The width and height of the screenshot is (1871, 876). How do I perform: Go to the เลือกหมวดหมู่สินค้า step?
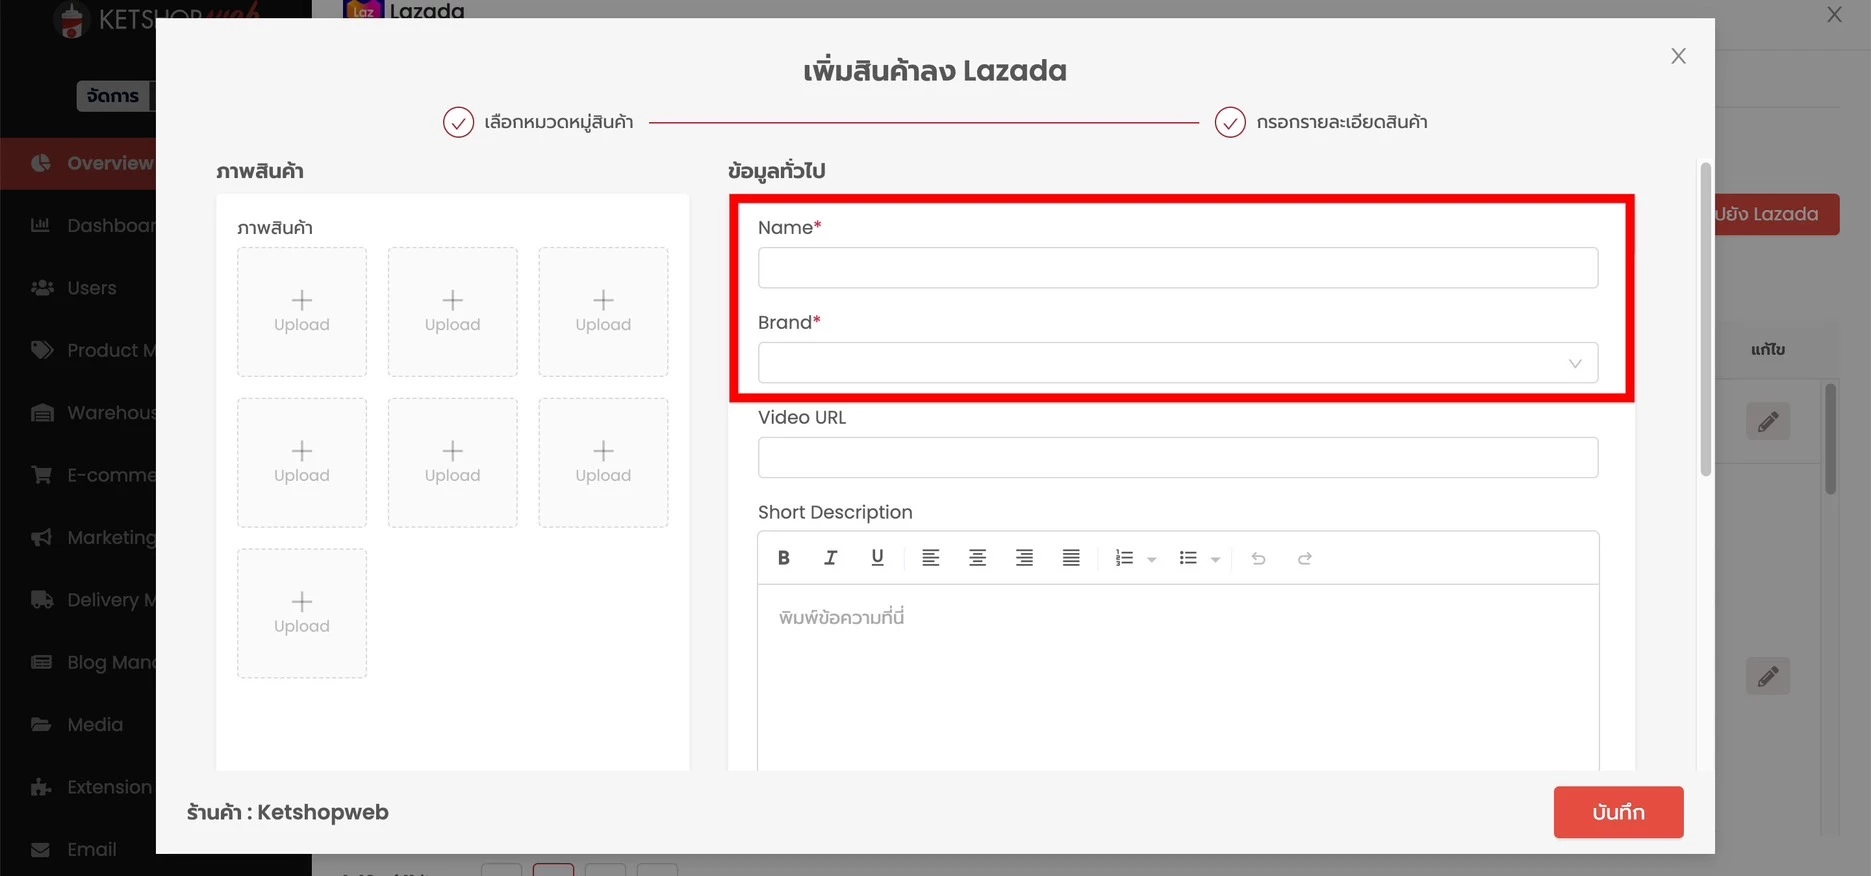click(x=538, y=122)
